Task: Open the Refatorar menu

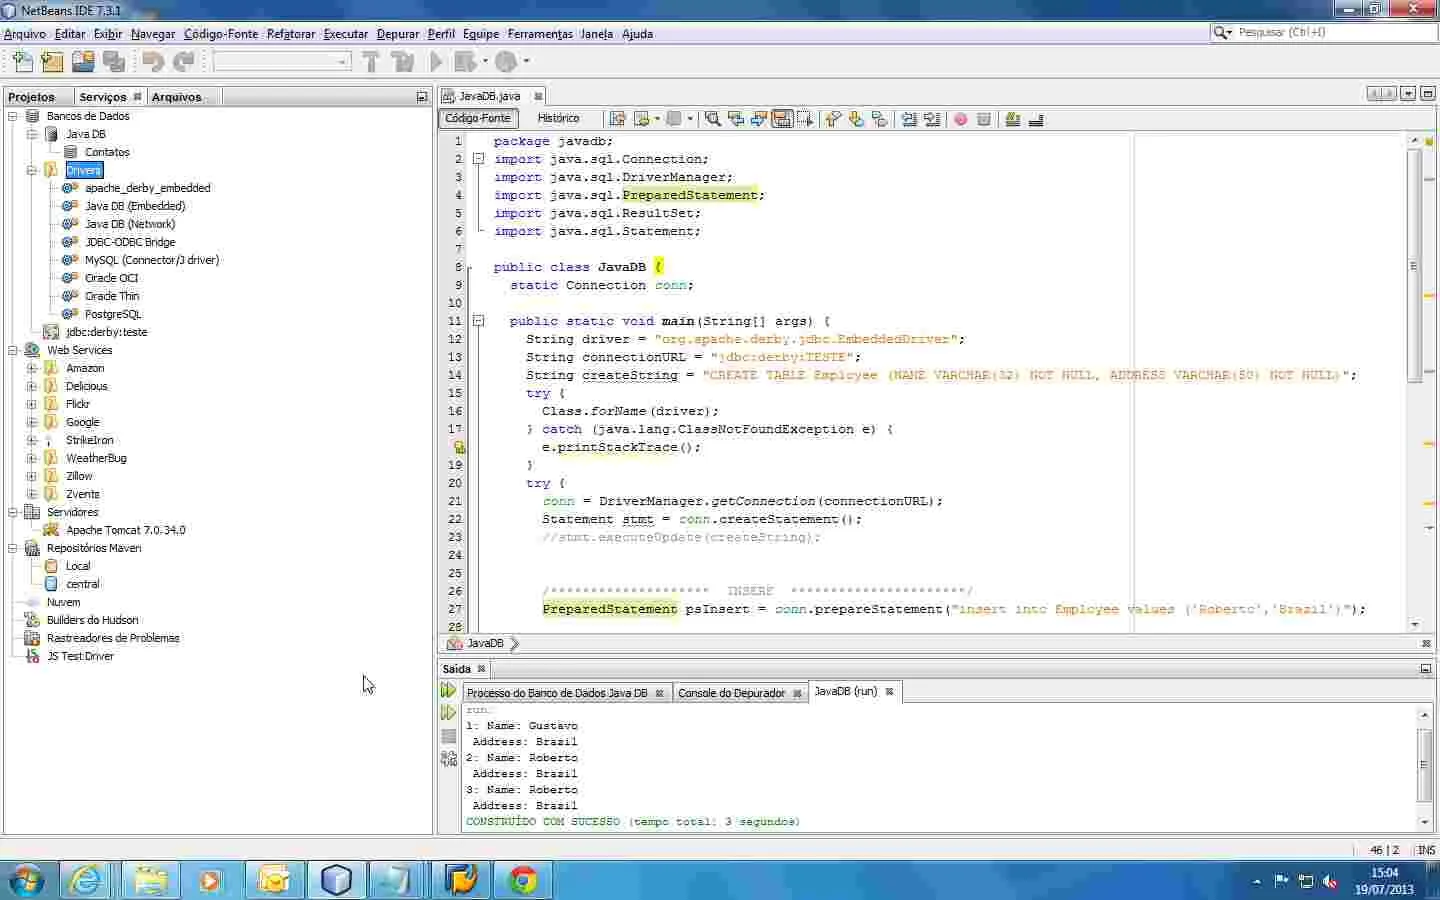Action: click(290, 34)
